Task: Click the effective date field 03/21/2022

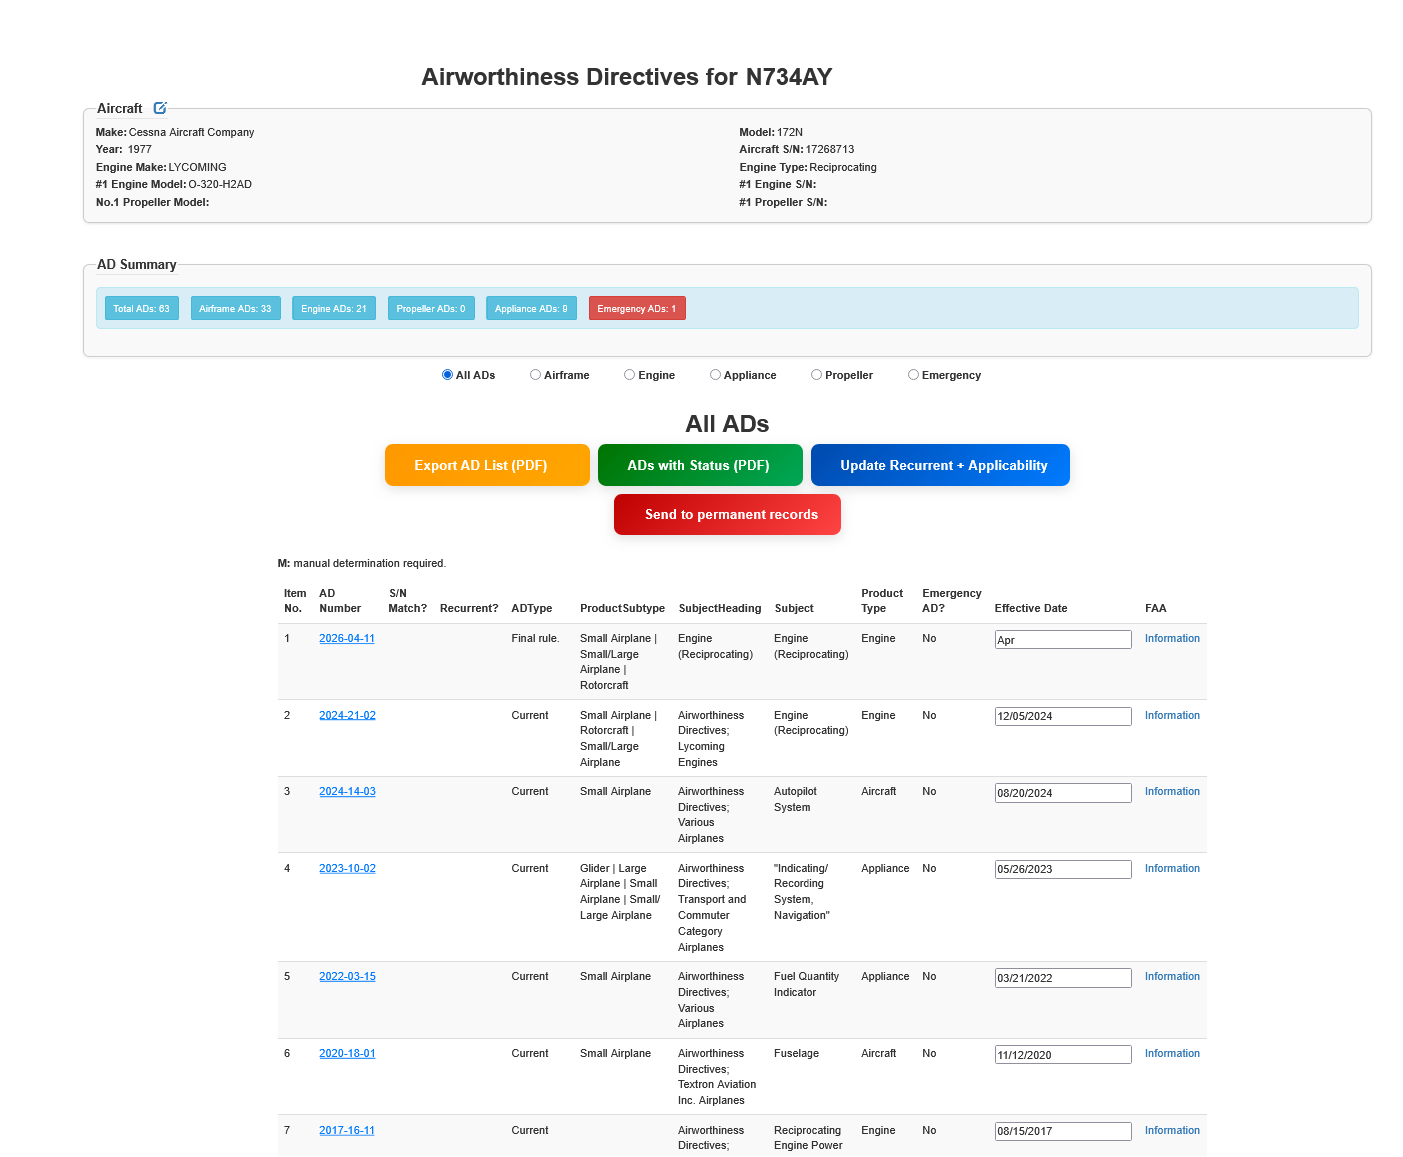Action: pos(1063,978)
